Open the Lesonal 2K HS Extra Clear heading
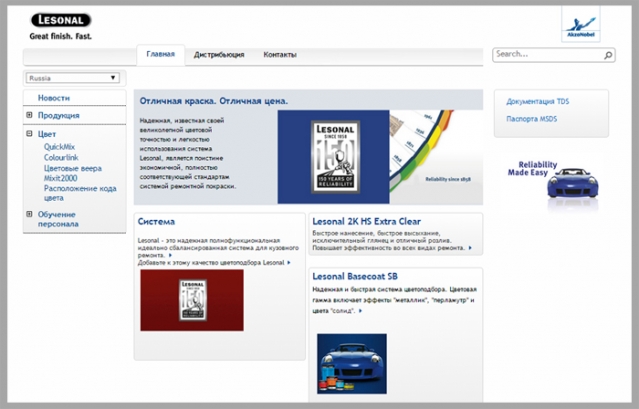 tap(366, 222)
